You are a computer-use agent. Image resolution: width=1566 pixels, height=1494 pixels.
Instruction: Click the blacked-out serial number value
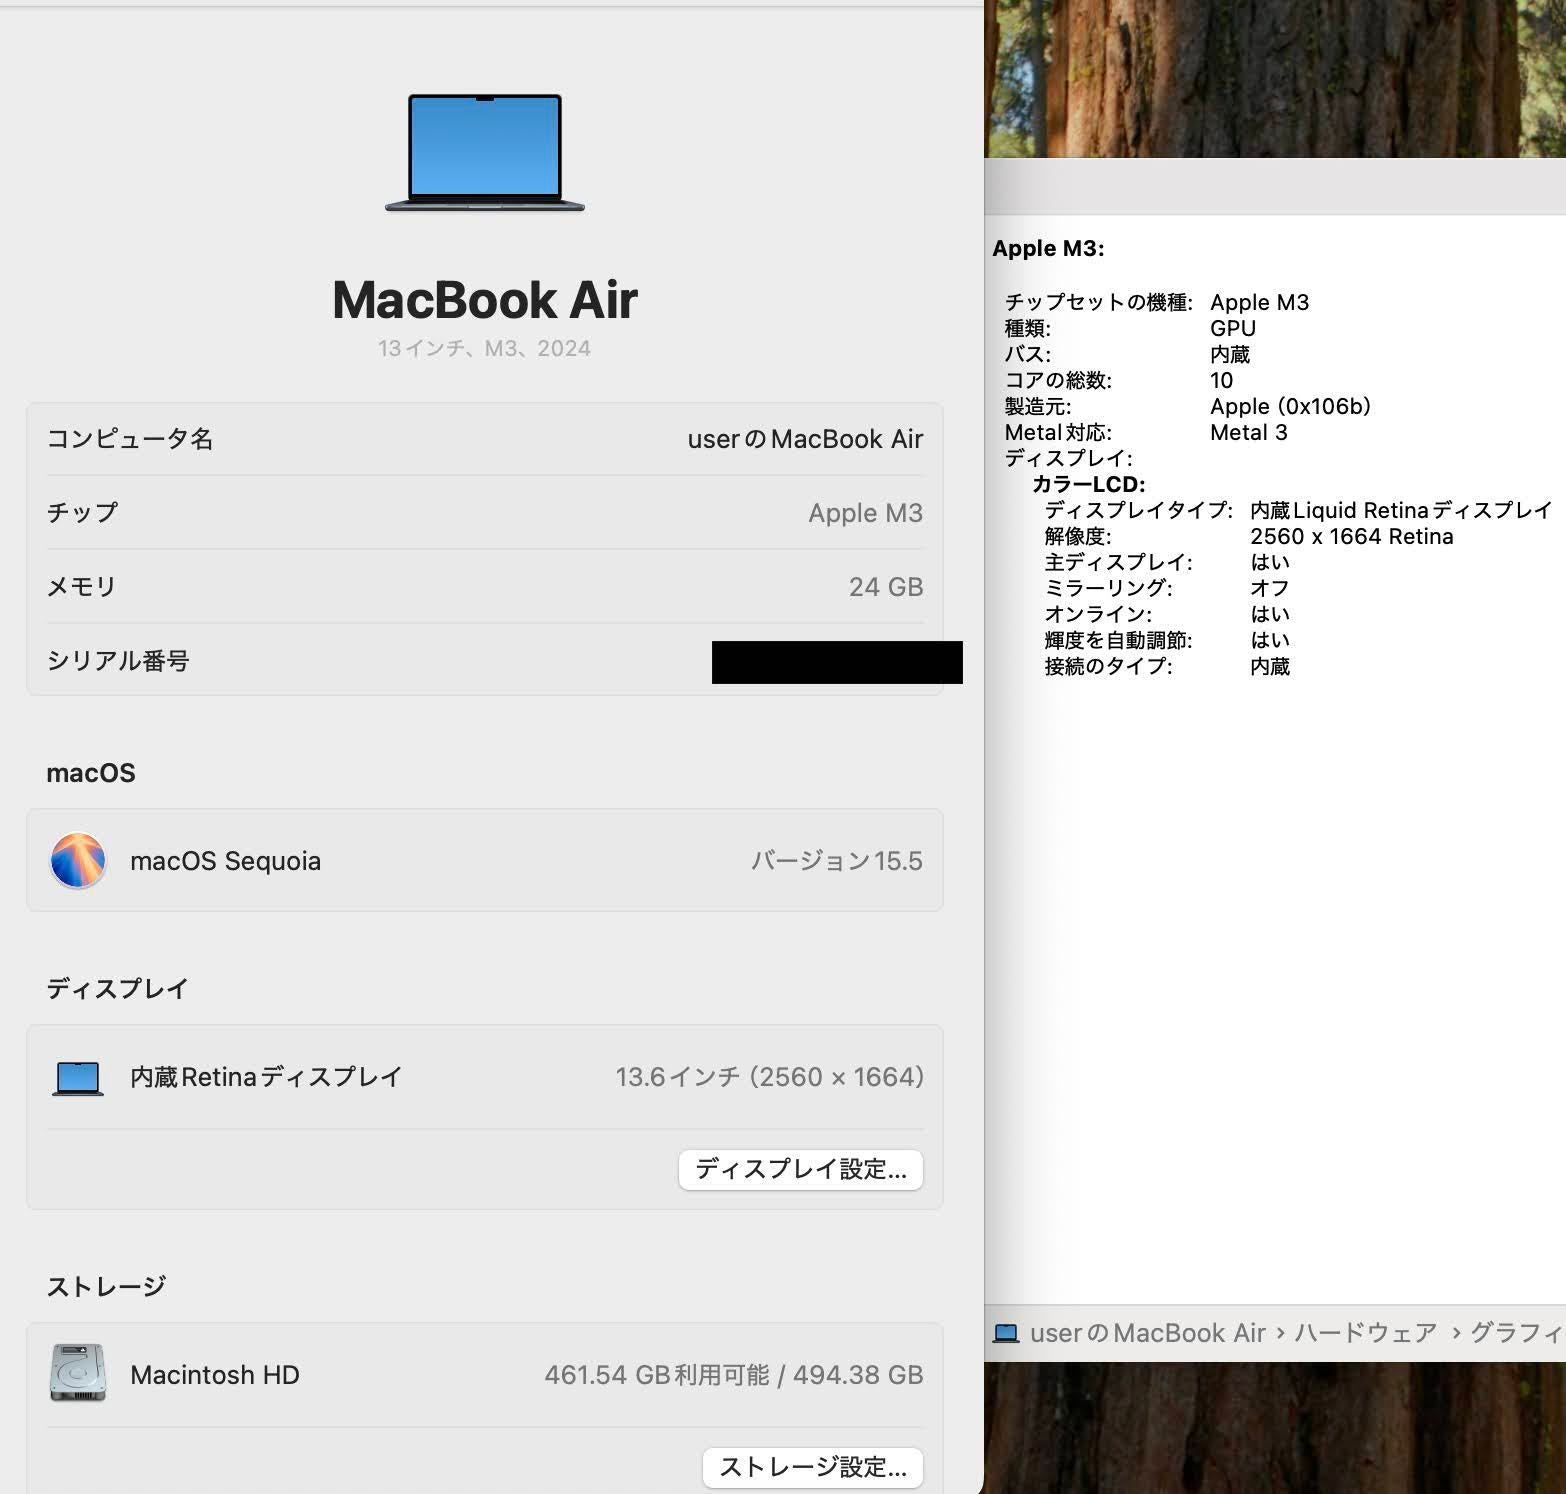coord(836,662)
